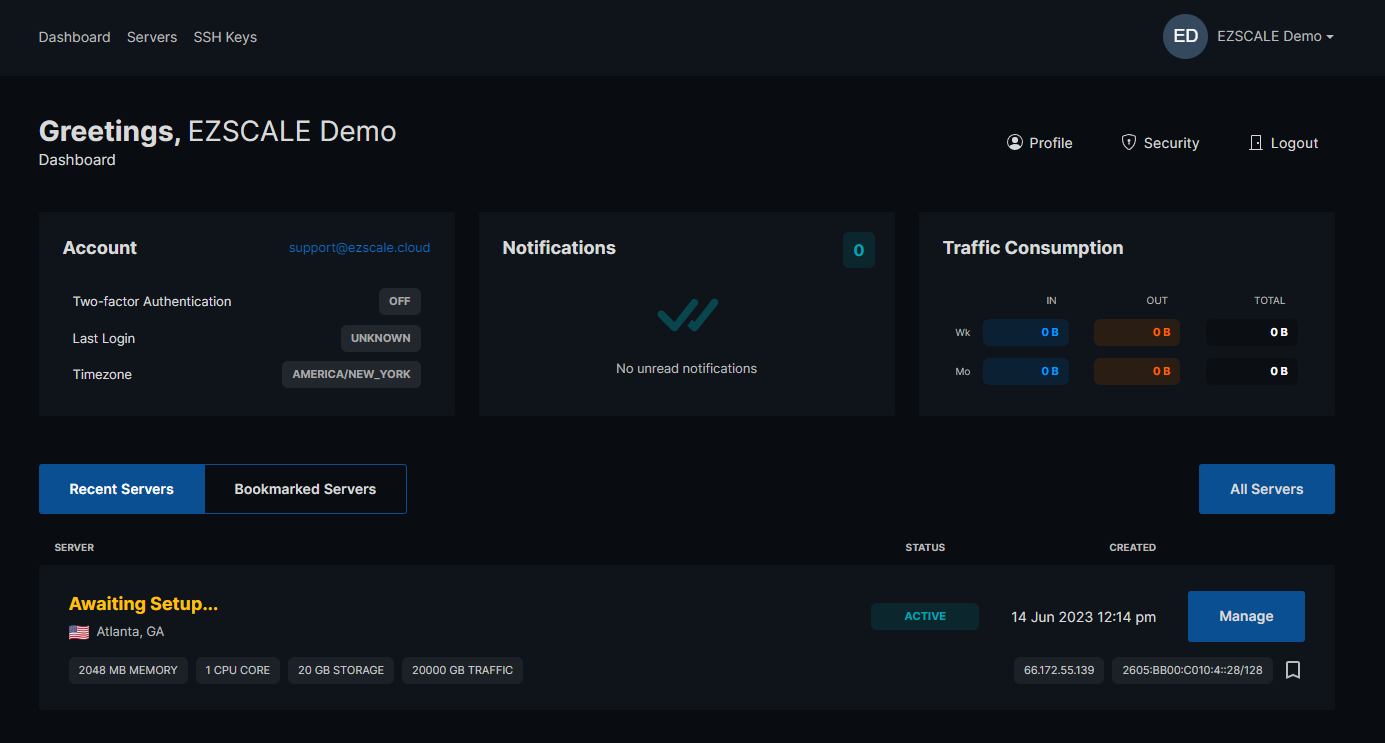Viewport: 1385px width, 743px height.
Task: Click the Last Login UNKNOWN badge
Action: 381,338
